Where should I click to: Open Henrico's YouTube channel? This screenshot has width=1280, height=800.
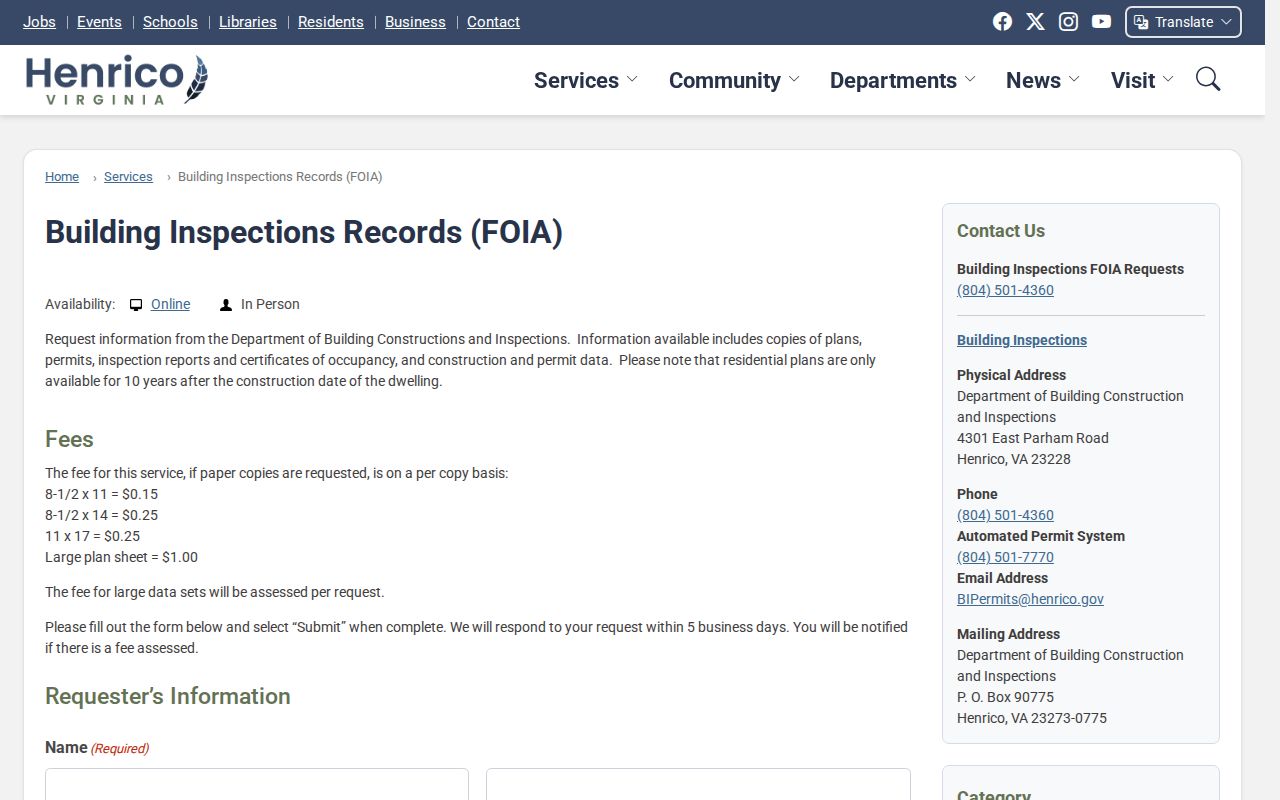coord(1101,22)
